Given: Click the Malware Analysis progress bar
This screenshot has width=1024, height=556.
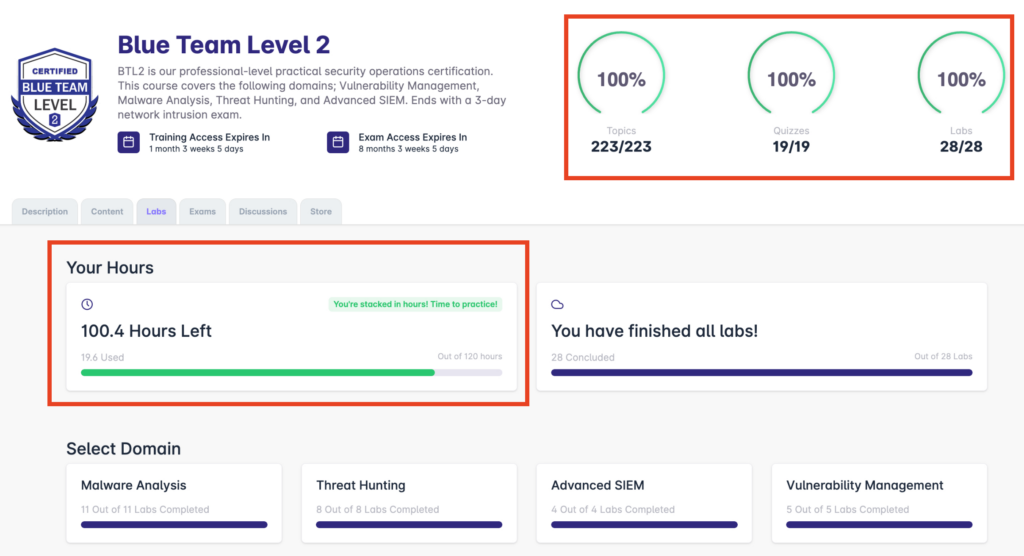Looking at the screenshot, I should coord(174,525).
